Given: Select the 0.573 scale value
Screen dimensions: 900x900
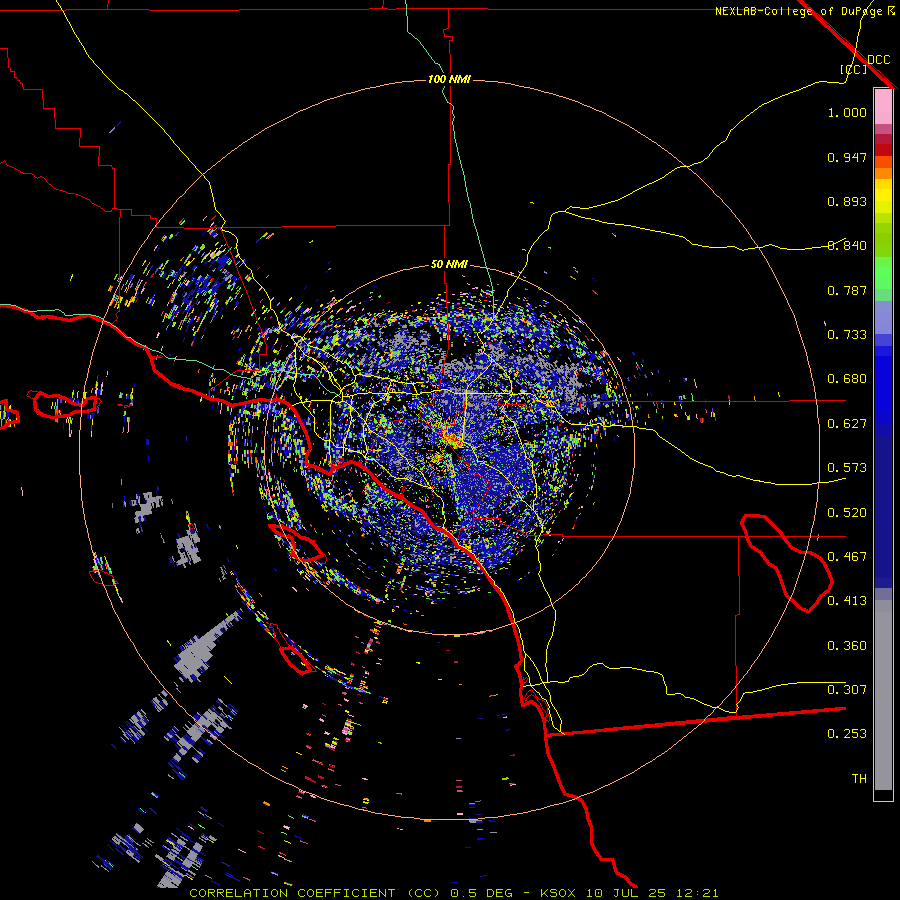Looking at the screenshot, I should [847, 468].
